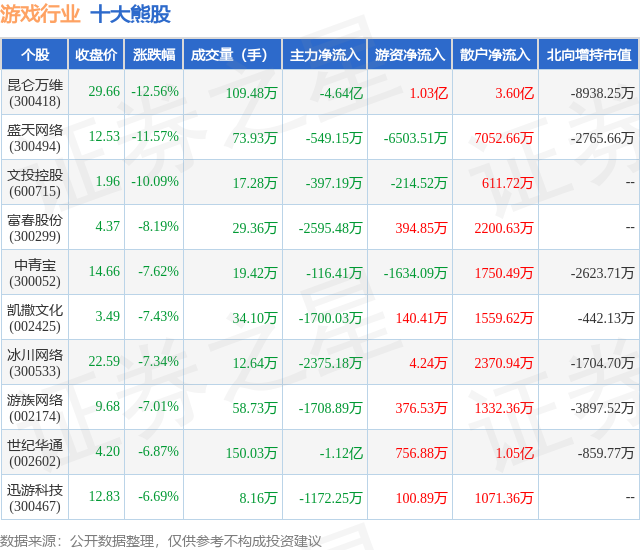Viewport: 640px width, 550px height.
Task: Click hot money inflow -1634.09万
Action: click(x=416, y=273)
